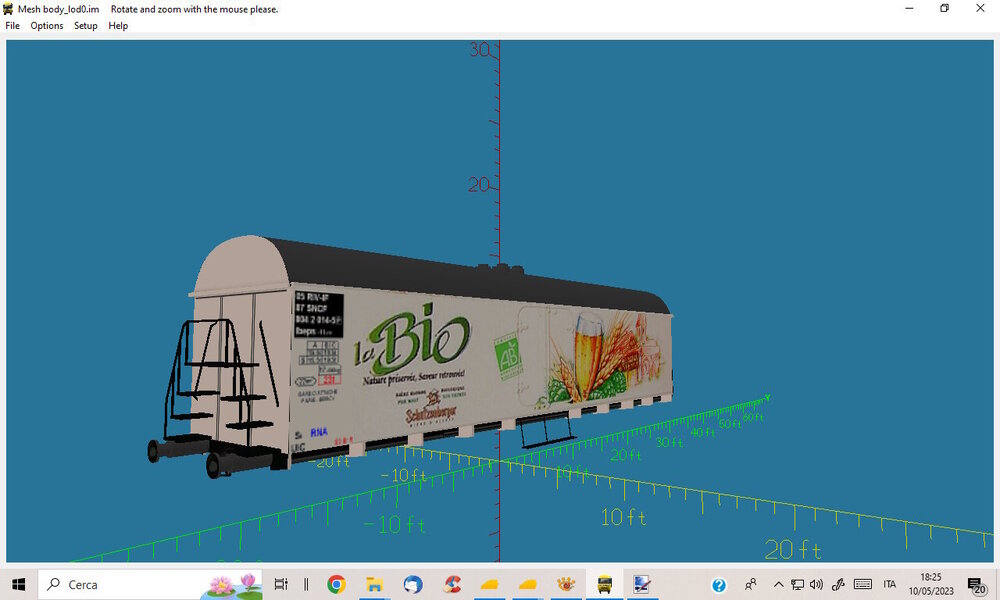Open the Windows Start menu

pyautogui.click(x=18, y=584)
